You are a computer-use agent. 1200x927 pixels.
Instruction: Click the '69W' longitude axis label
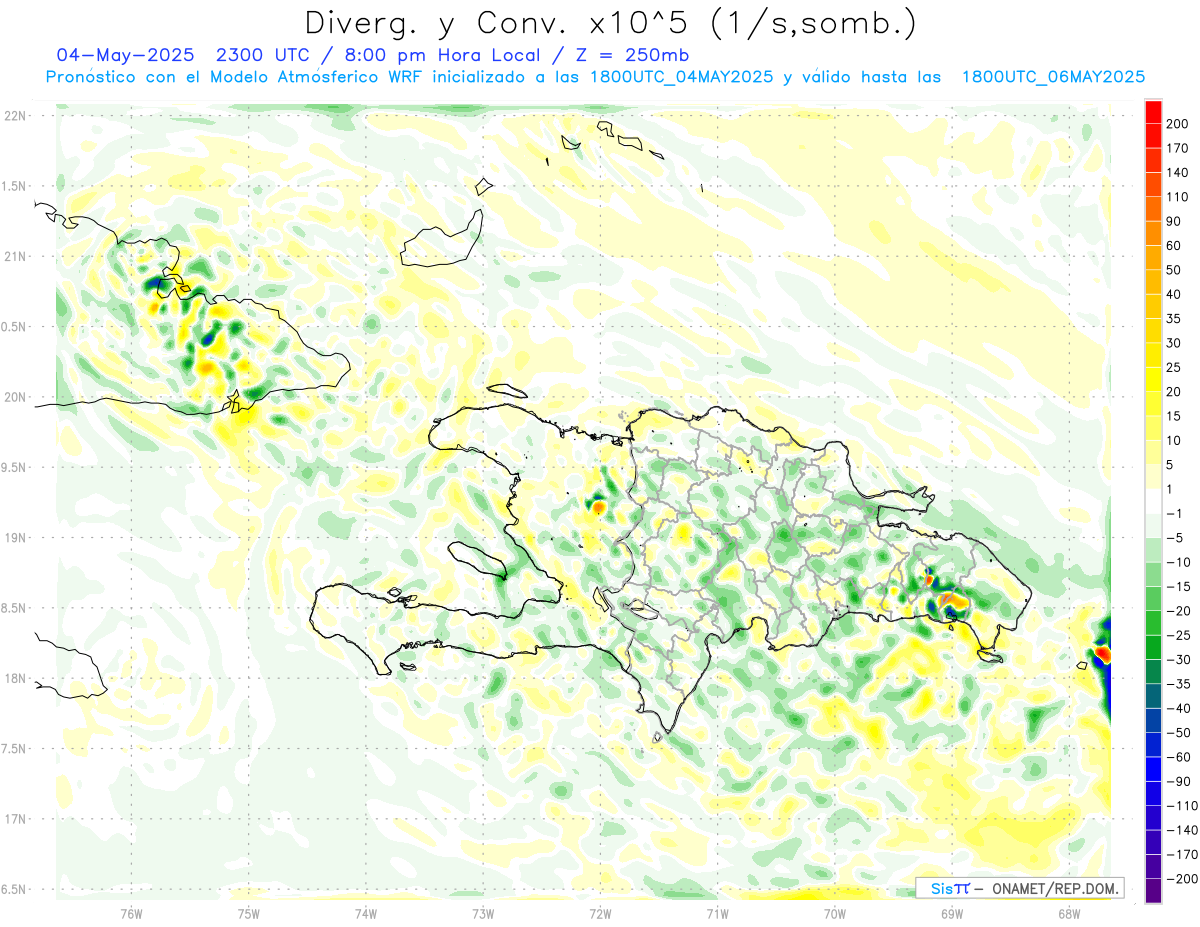tap(951, 914)
